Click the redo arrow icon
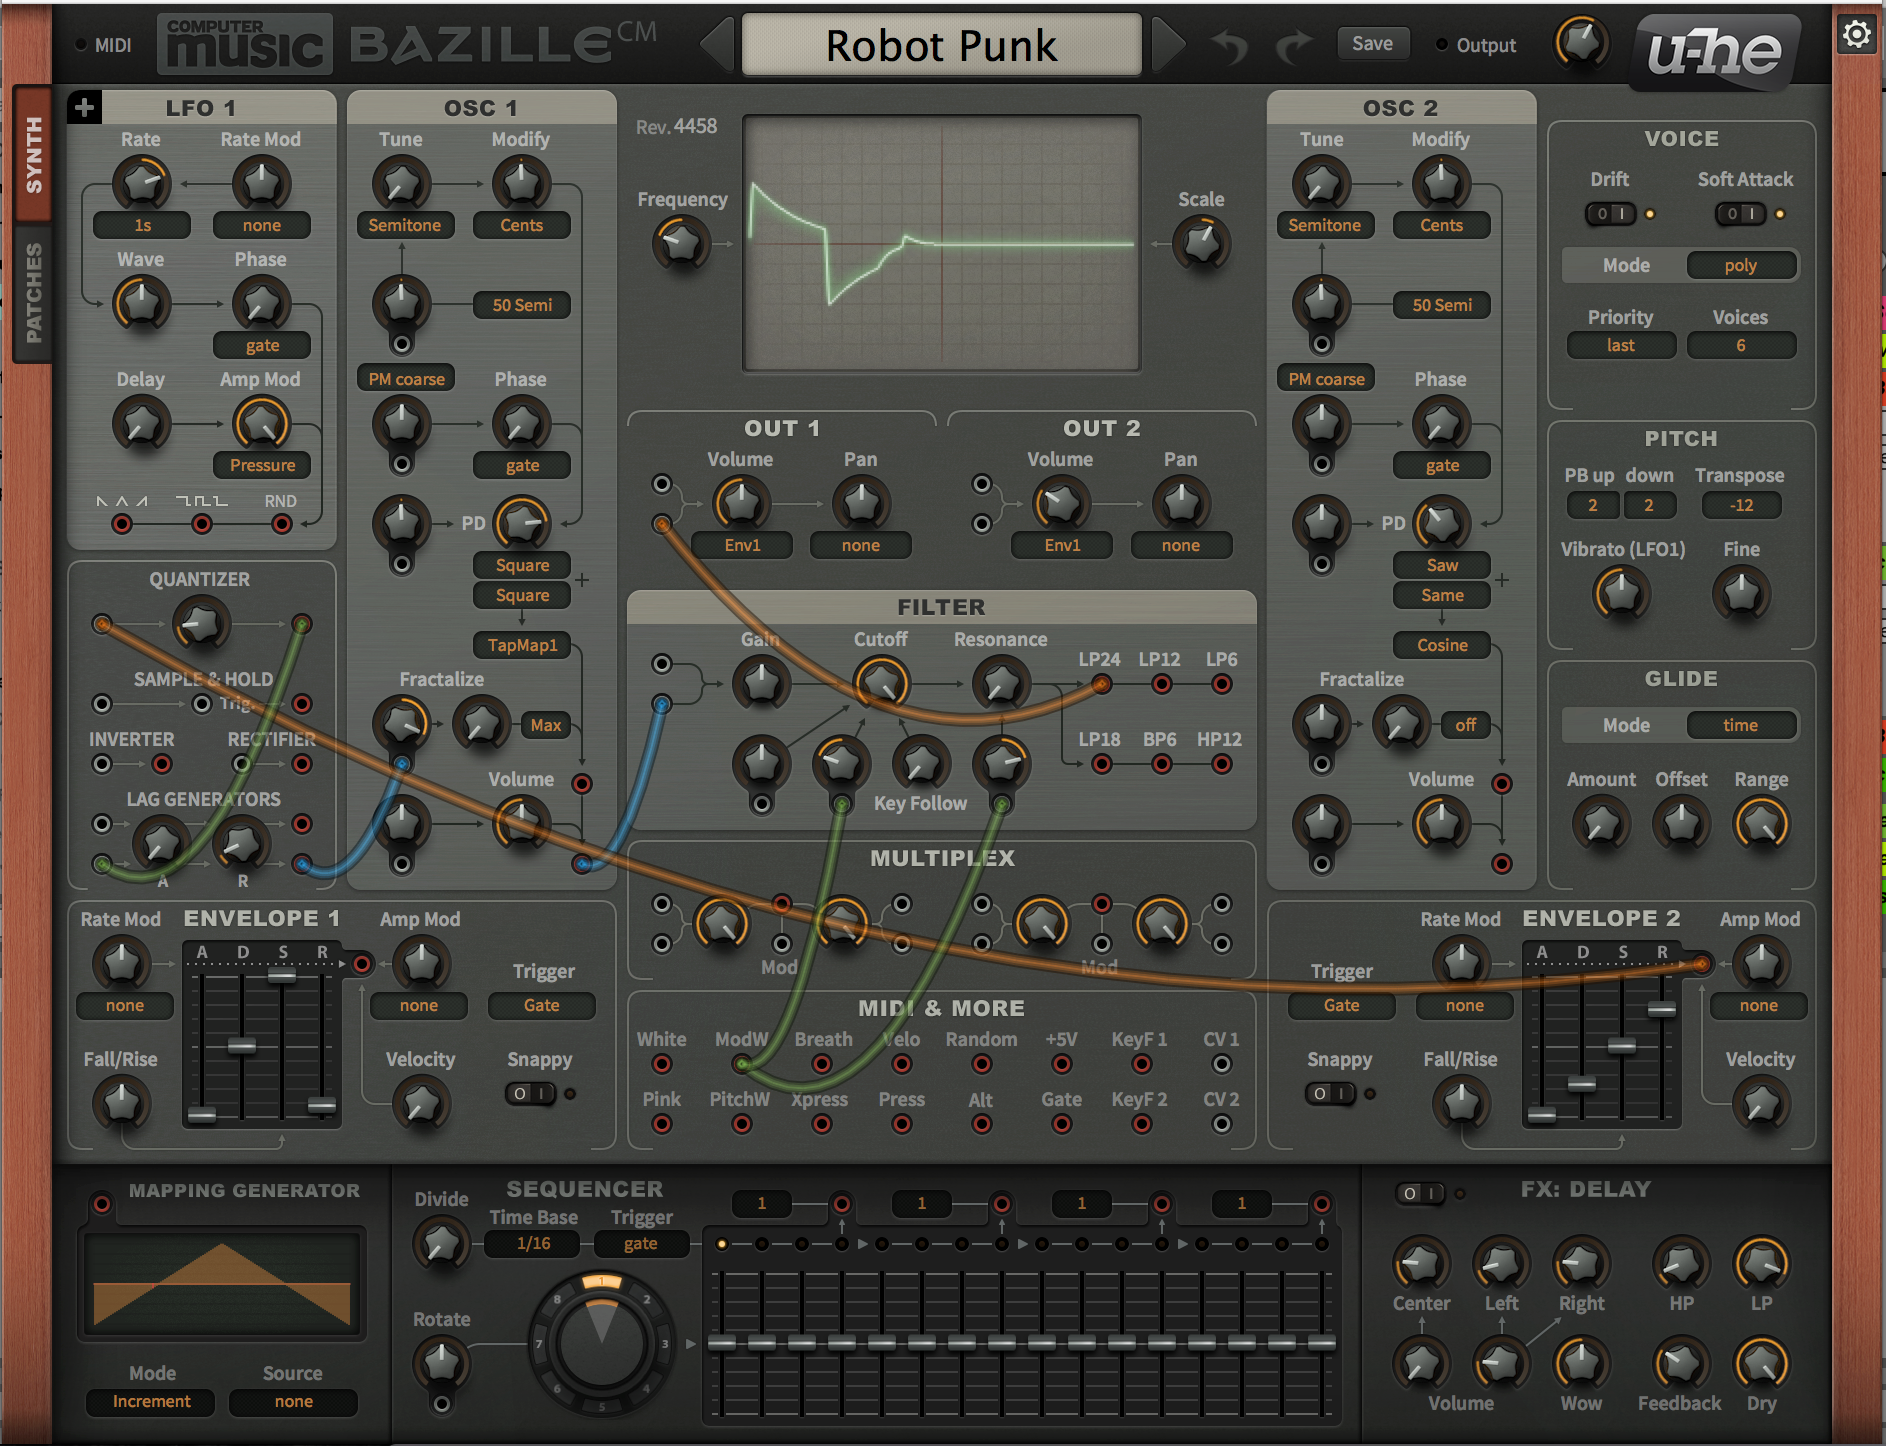The height and width of the screenshot is (1446, 1886). click(x=1294, y=46)
